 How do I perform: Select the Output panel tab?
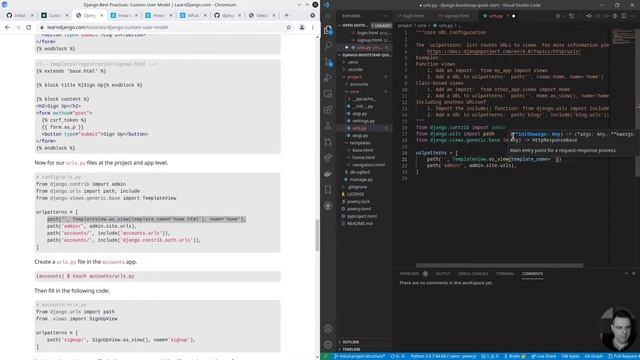[442, 273]
